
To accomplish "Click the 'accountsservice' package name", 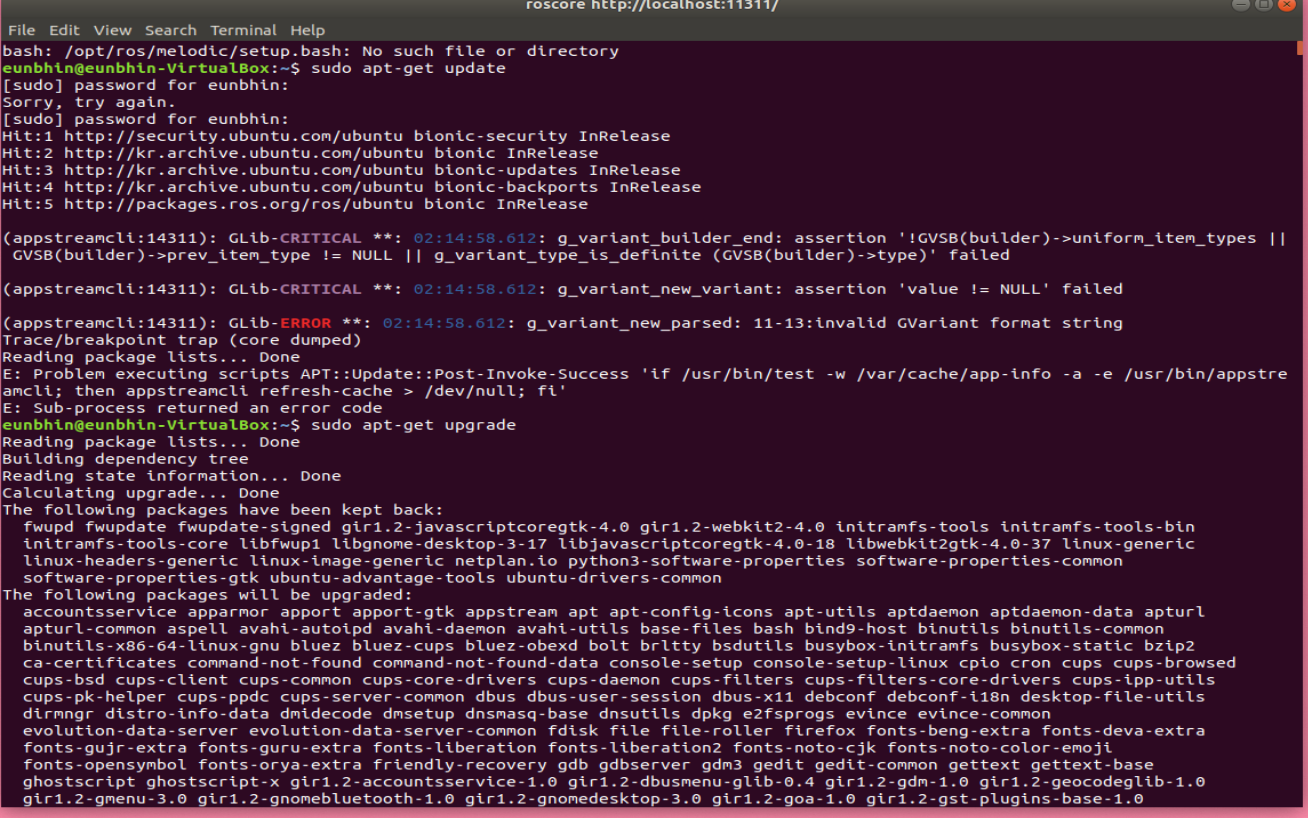I will tap(100, 612).
